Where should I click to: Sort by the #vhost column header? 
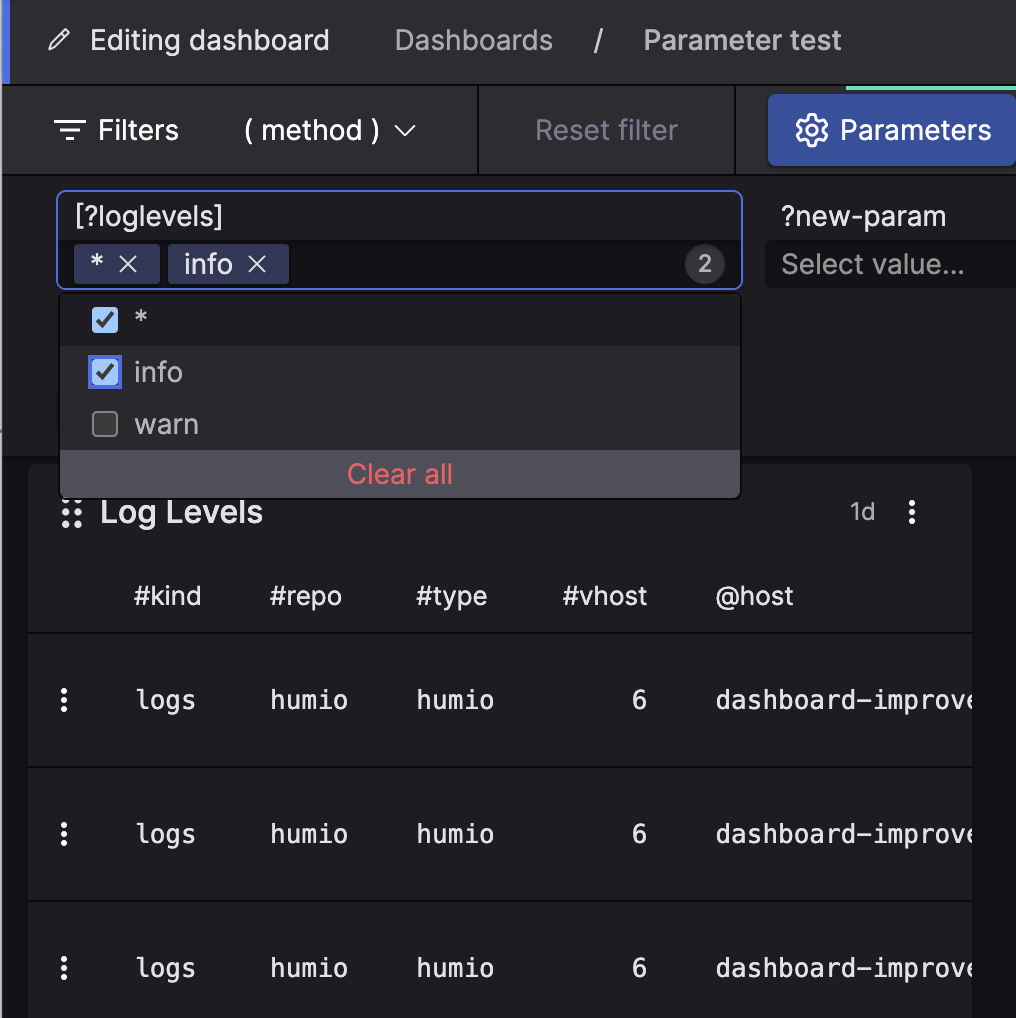point(605,597)
